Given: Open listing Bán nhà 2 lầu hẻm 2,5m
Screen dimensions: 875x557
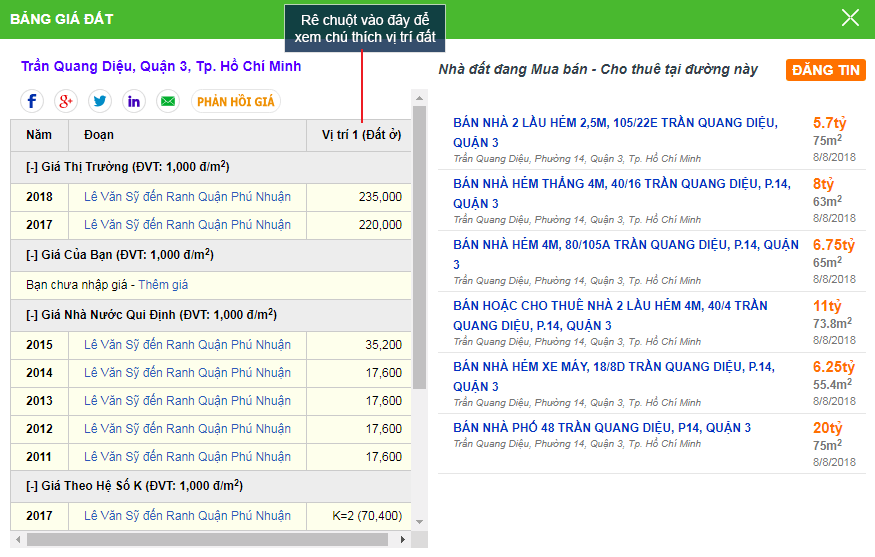Looking at the screenshot, I should tap(615, 123).
